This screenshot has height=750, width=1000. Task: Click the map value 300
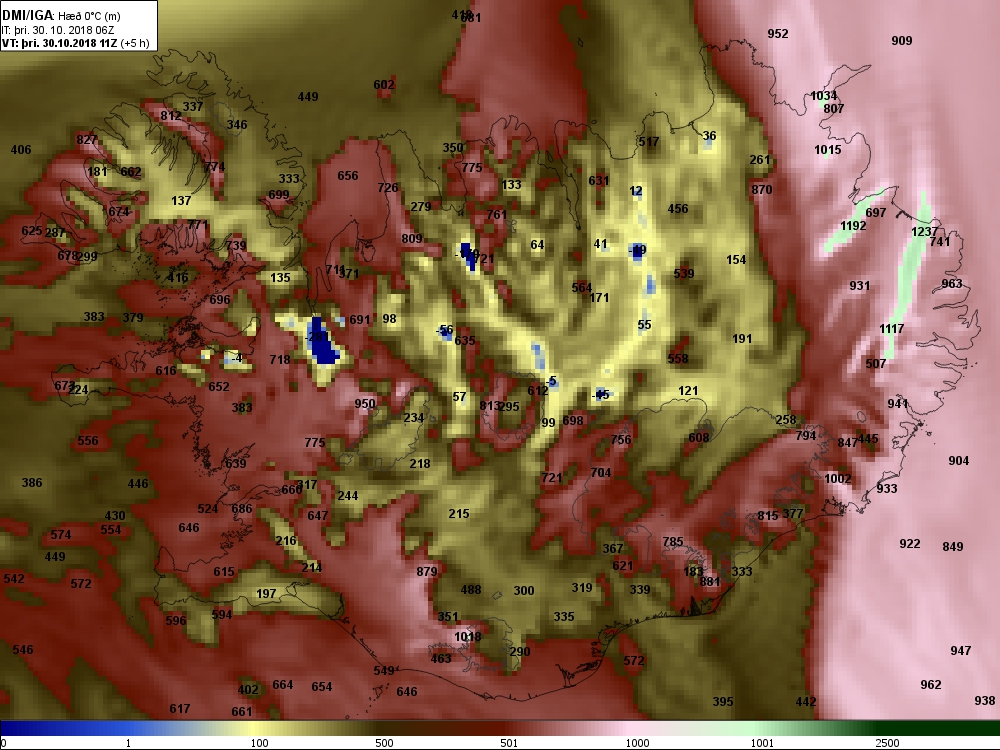tap(524, 591)
